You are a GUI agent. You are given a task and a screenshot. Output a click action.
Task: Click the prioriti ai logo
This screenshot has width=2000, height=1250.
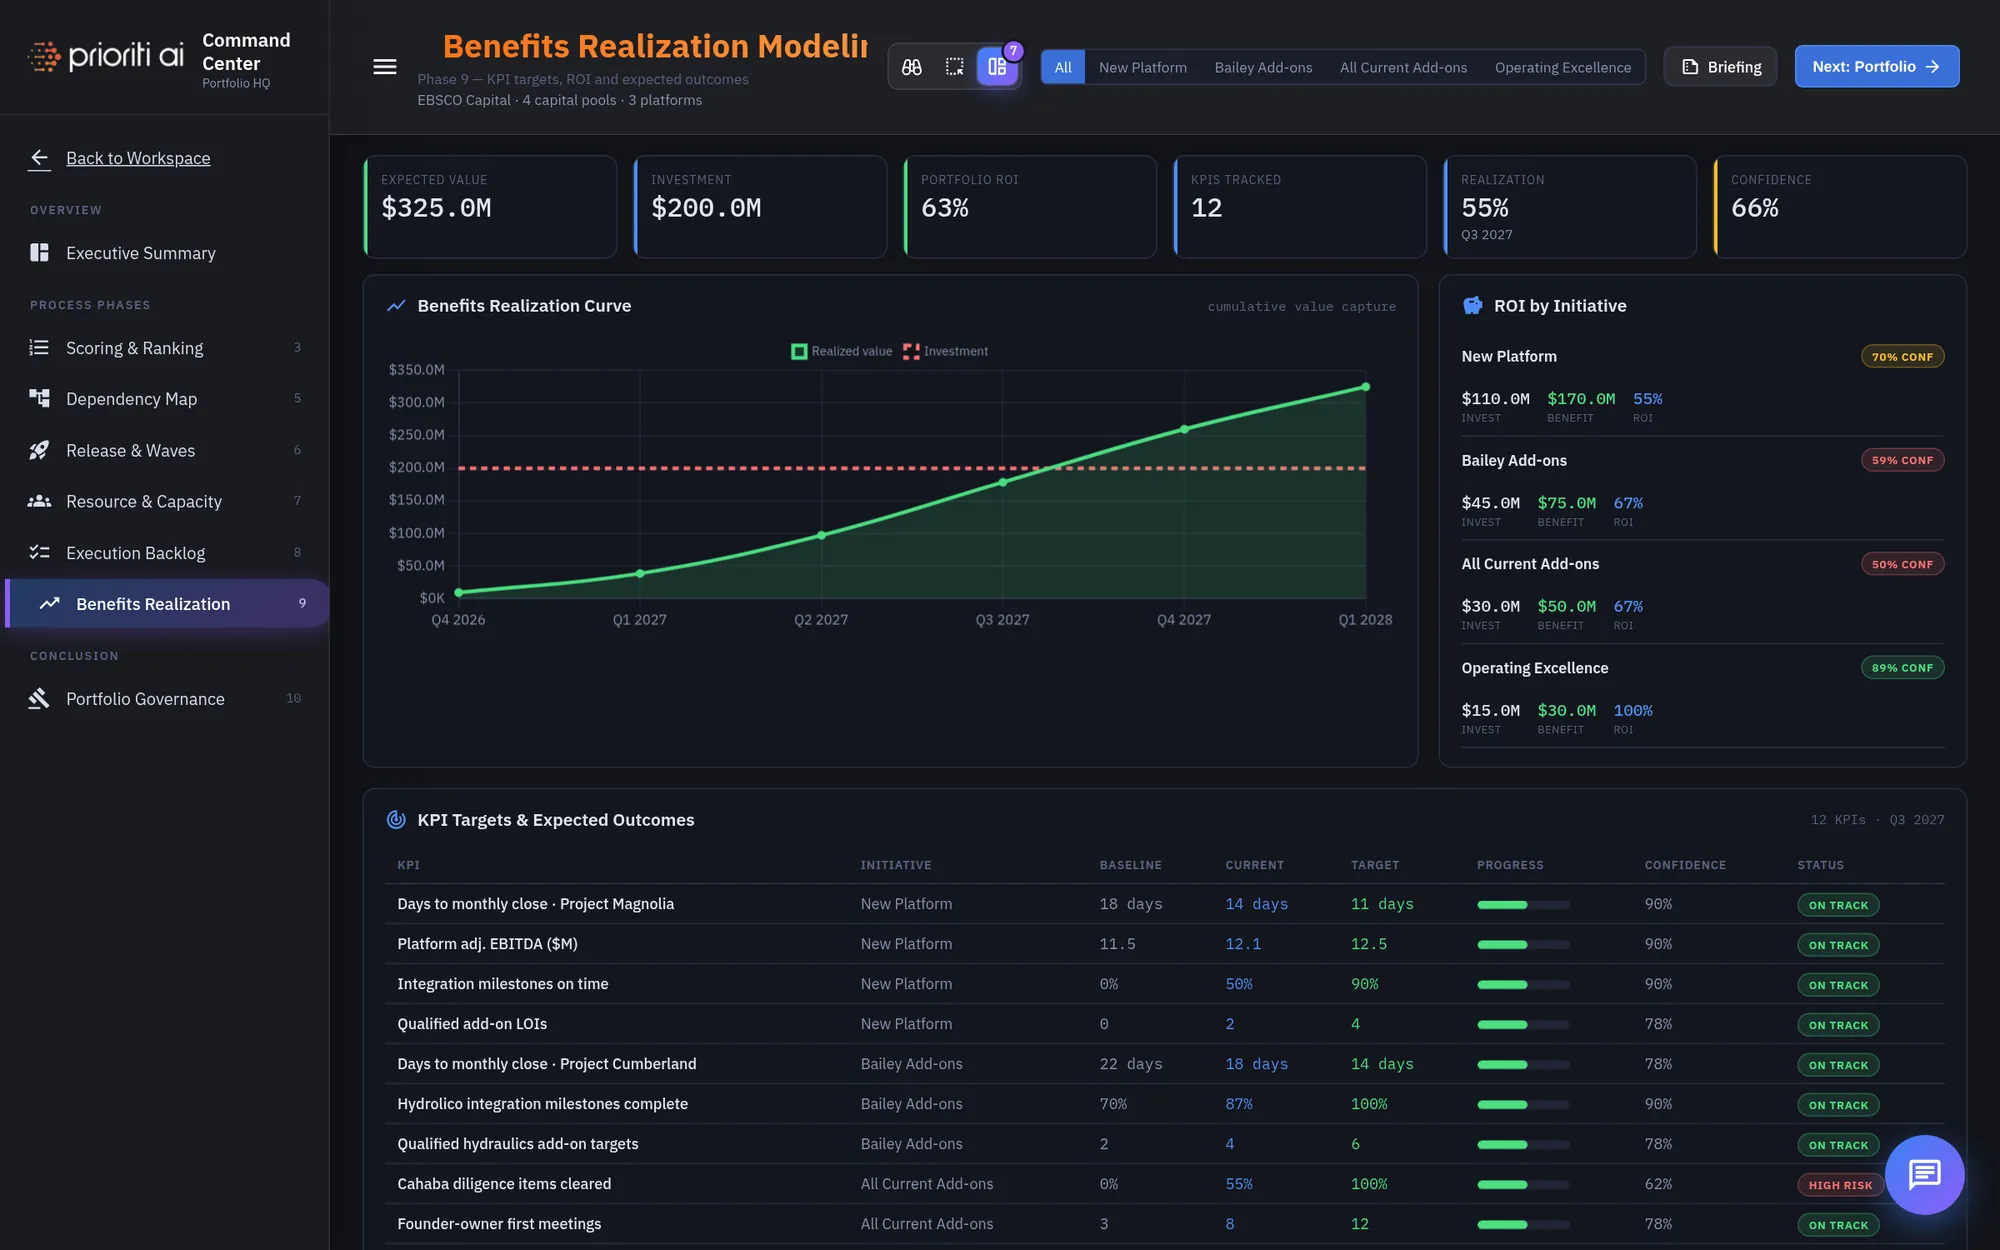(x=105, y=56)
